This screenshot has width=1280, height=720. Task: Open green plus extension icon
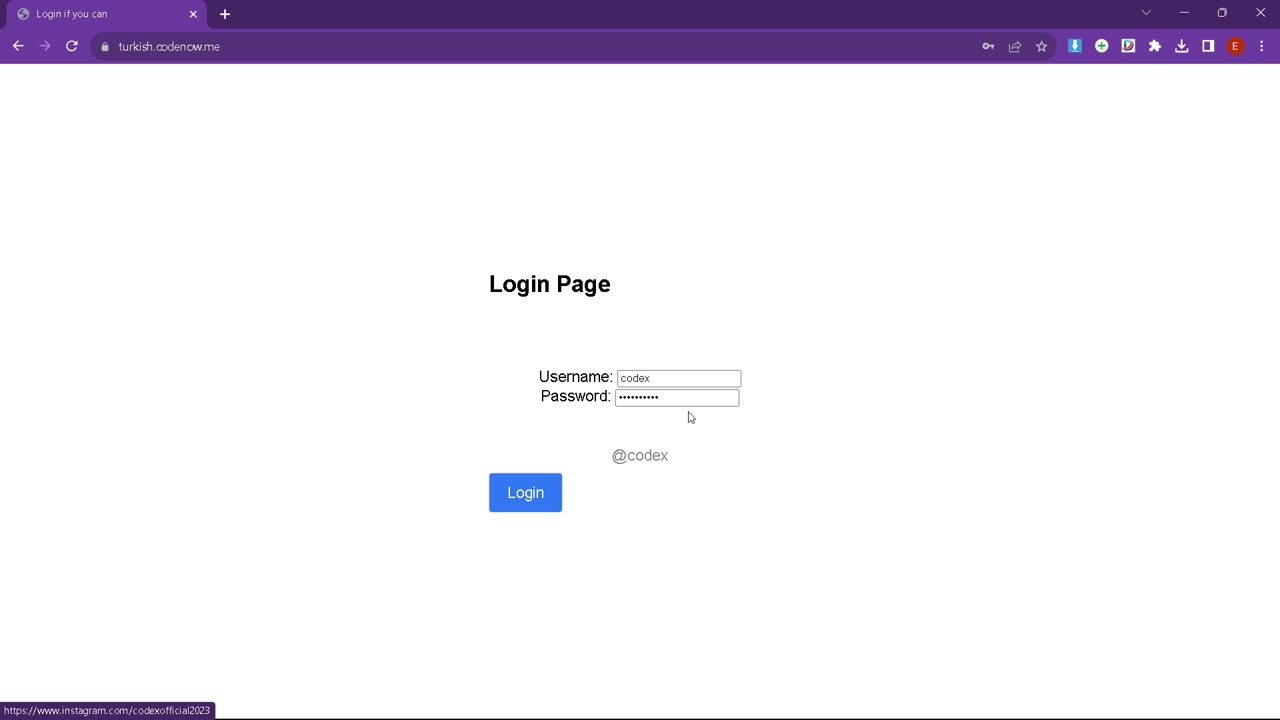pos(1101,46)
